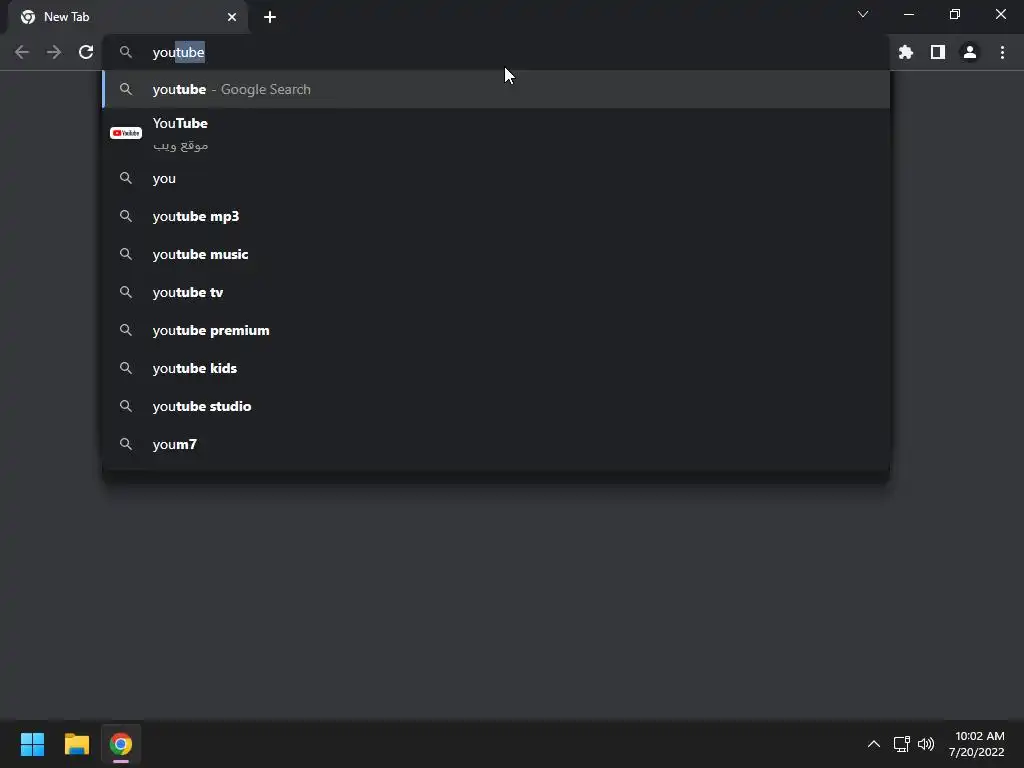This screenshot has width=1024, height=768.
Task: Select 'youtube premium' suggestion
Action: [496, 330]
